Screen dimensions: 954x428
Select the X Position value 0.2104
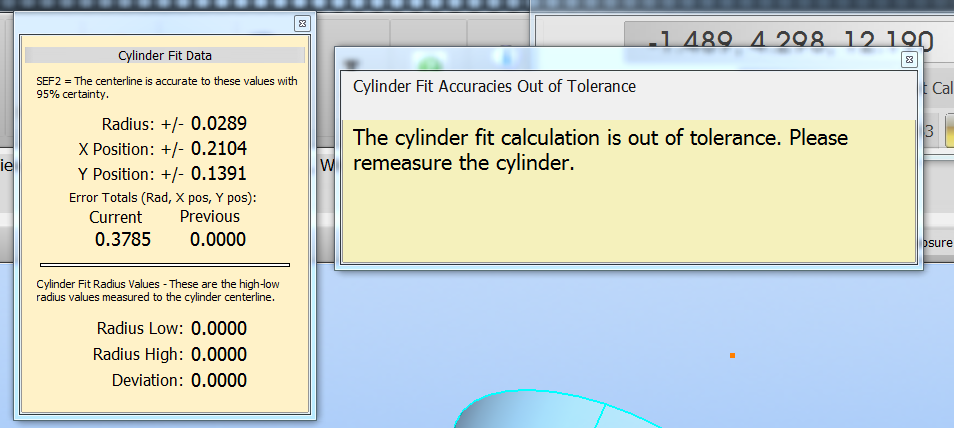coord(219,149)
